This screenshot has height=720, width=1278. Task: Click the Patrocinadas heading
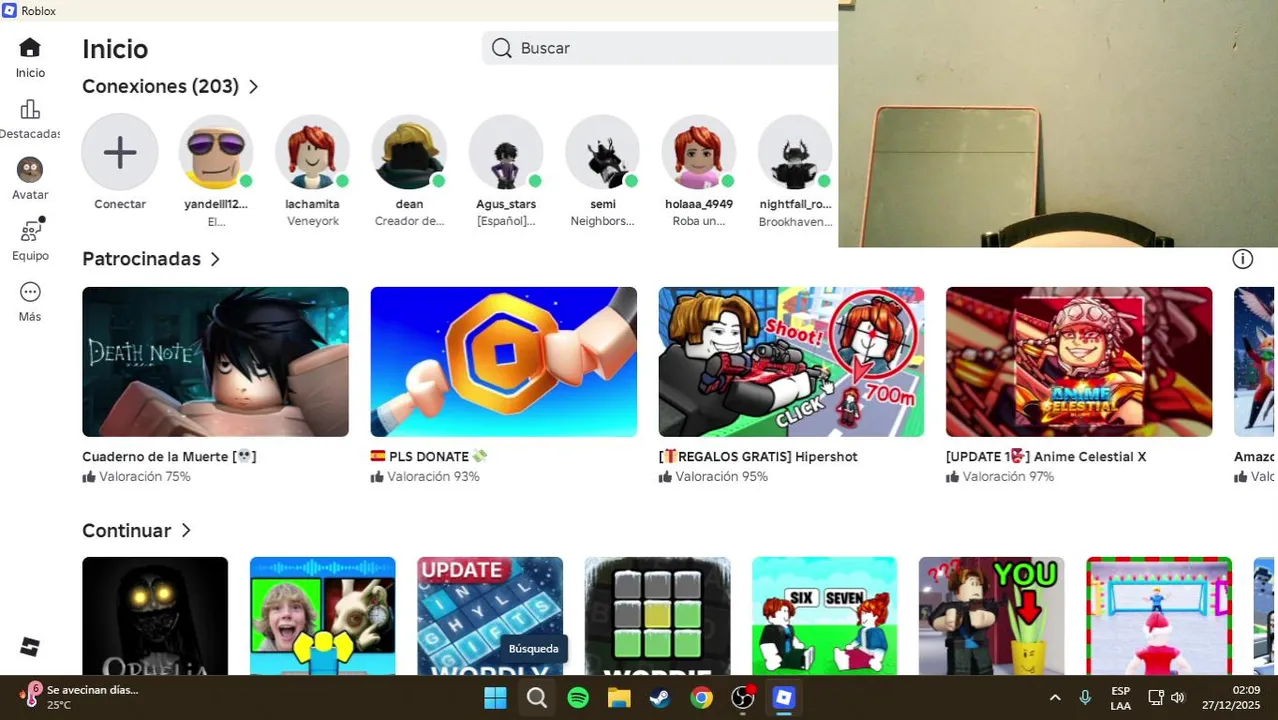(141, 259)
